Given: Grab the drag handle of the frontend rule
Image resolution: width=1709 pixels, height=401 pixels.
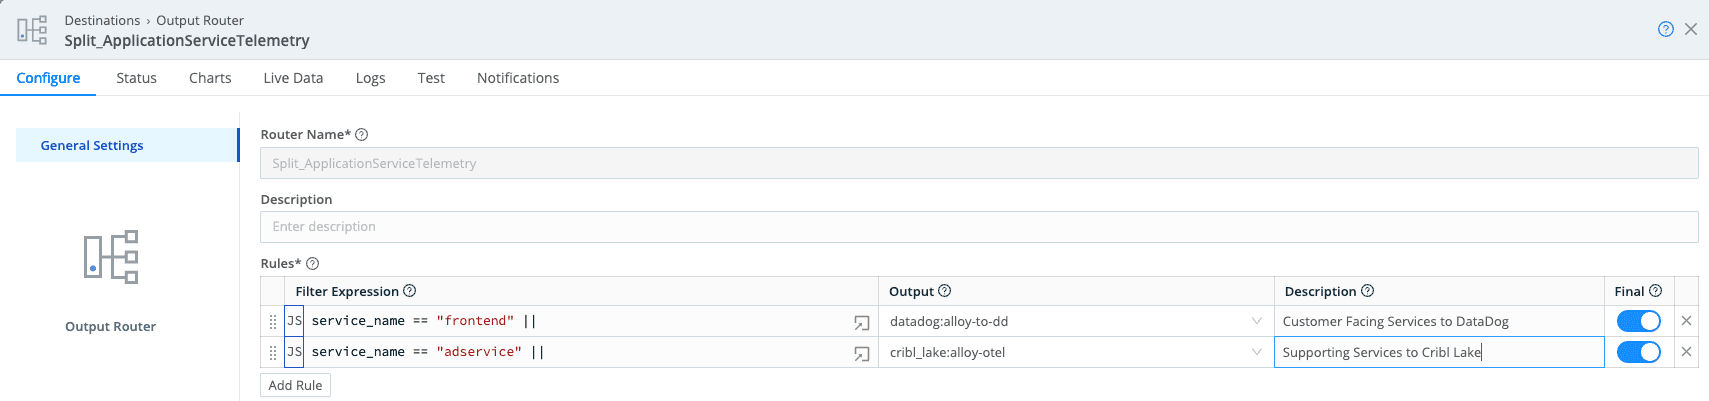Looking at the screenshot, I should [273, 322].
